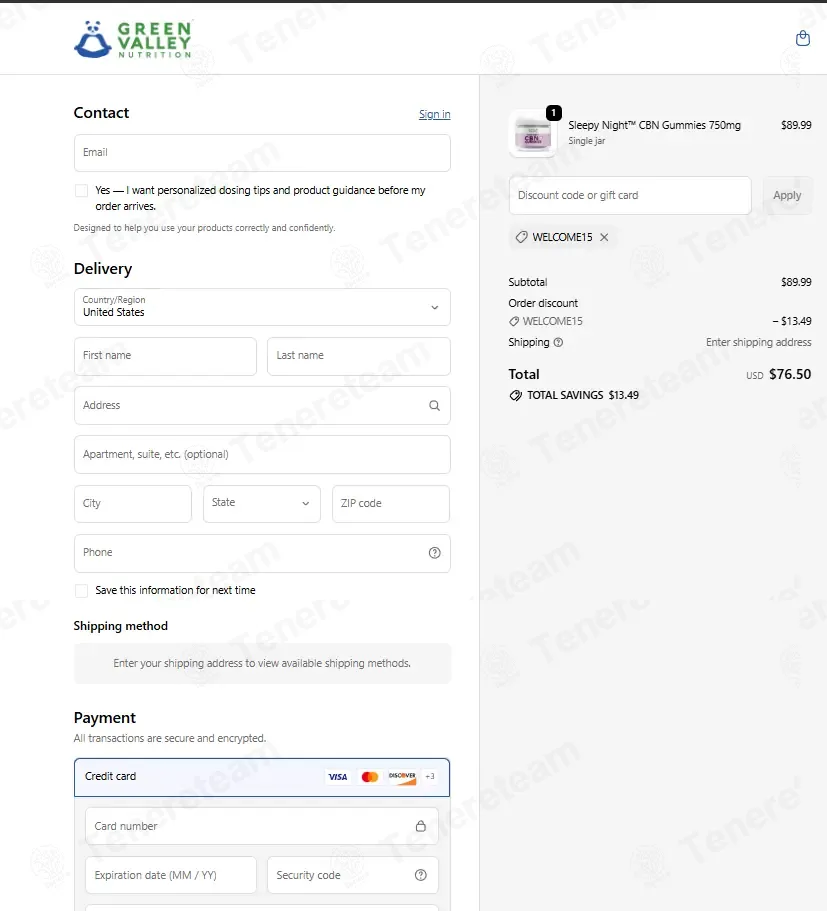Click the Sign in link
This screenshot has height=911, width=827.
(435, 114)
